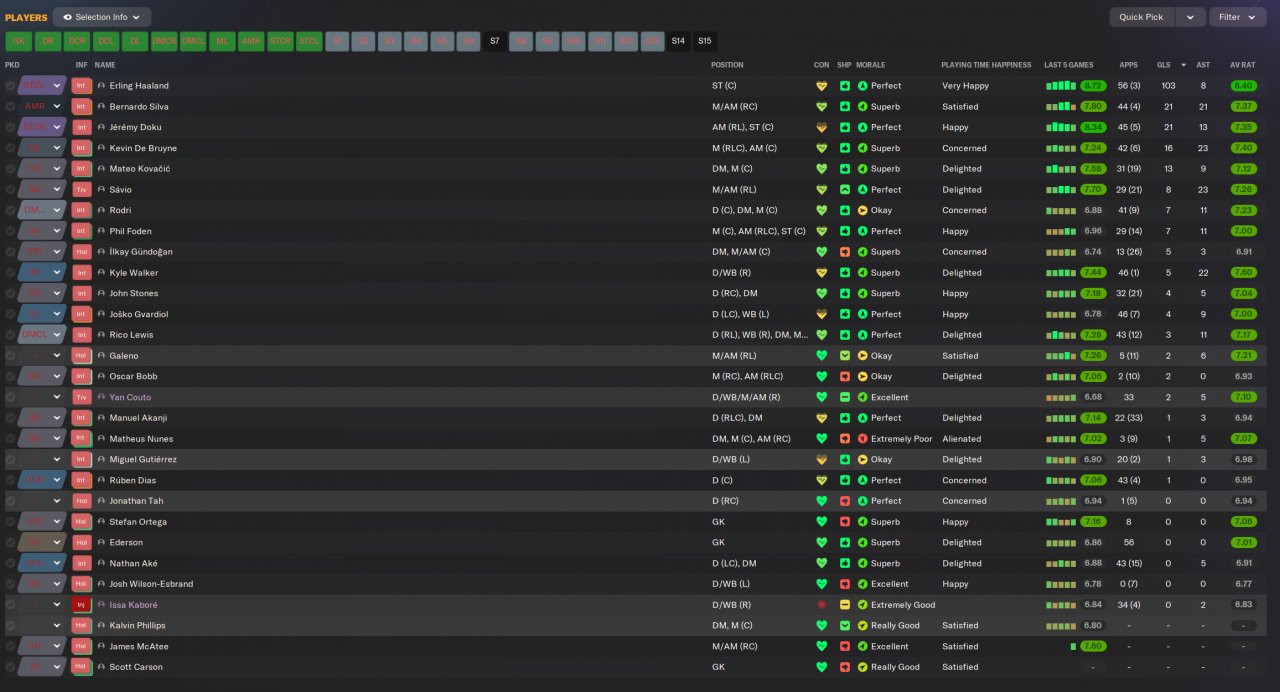Screen dimensions: 1280x692
Task: Sort by the AV RAT column header
Action: pyautogui.click(x=1242, y=65)
